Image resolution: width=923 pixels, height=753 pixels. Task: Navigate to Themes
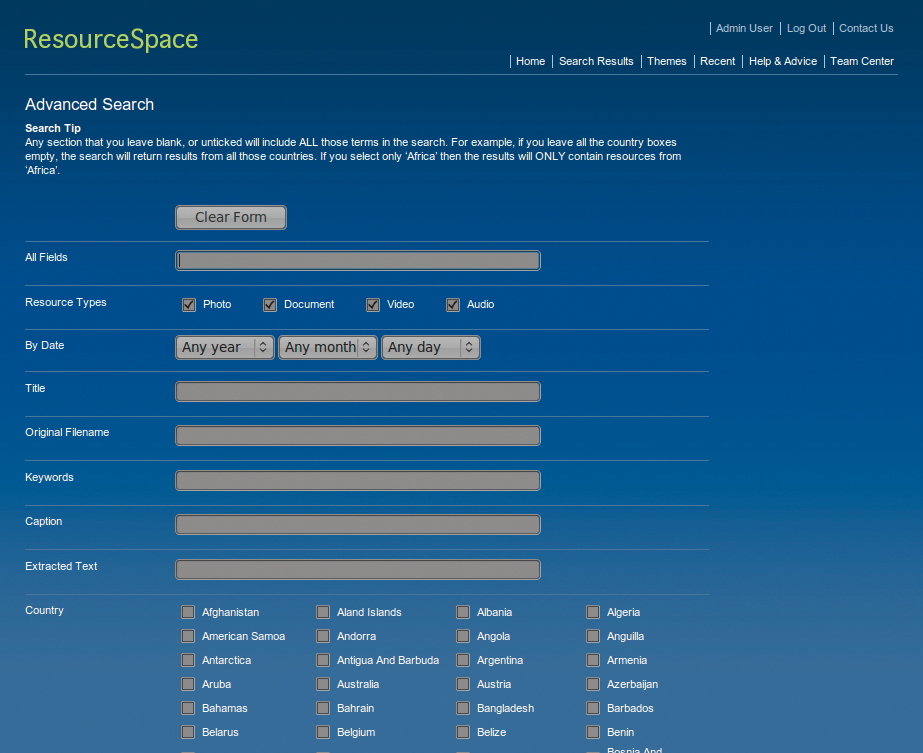667,61
